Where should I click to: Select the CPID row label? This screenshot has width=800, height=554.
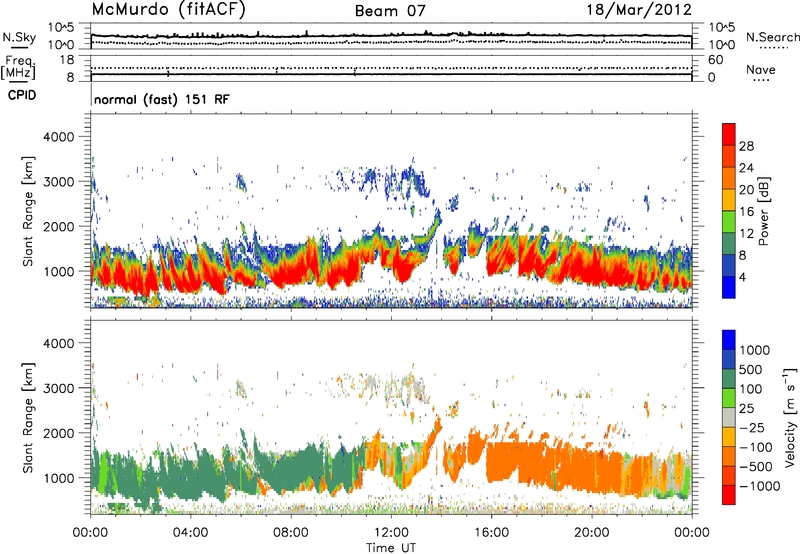point(22,95)
